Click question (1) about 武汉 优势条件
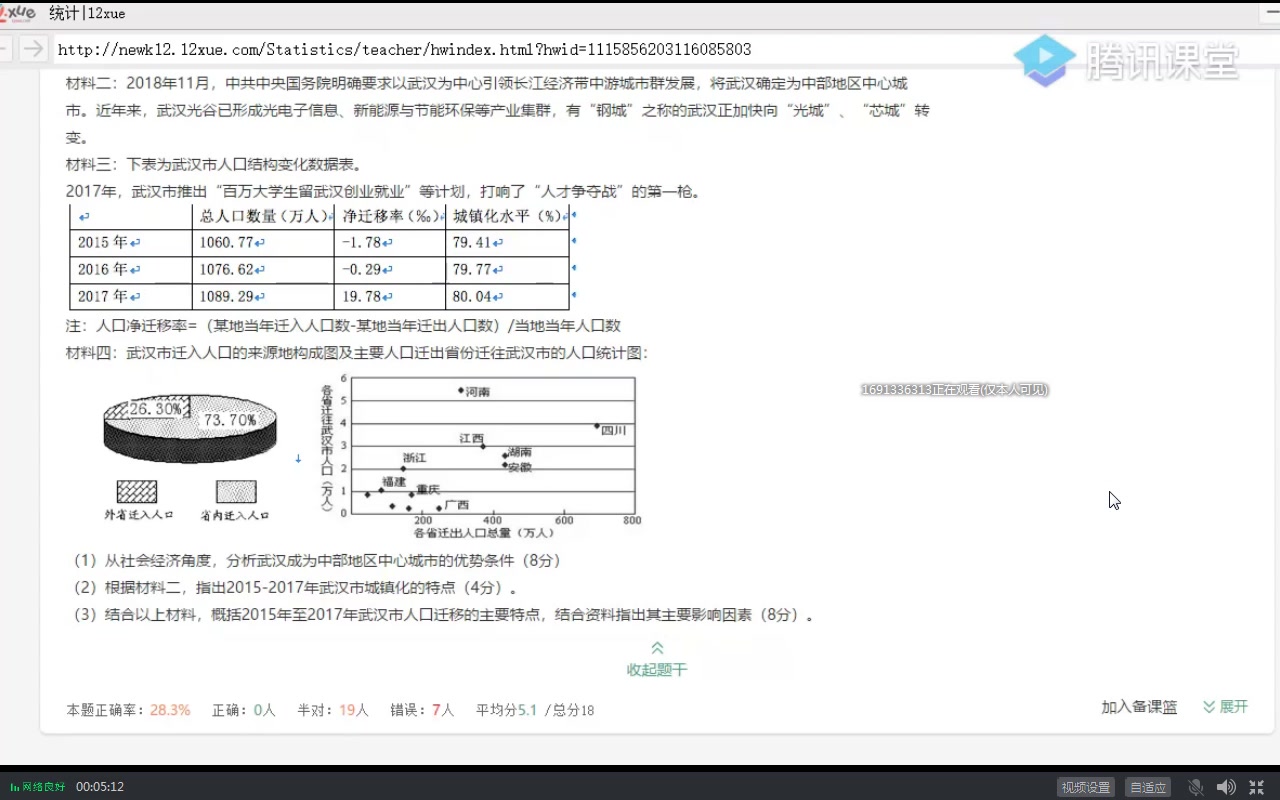 (317, 561)
